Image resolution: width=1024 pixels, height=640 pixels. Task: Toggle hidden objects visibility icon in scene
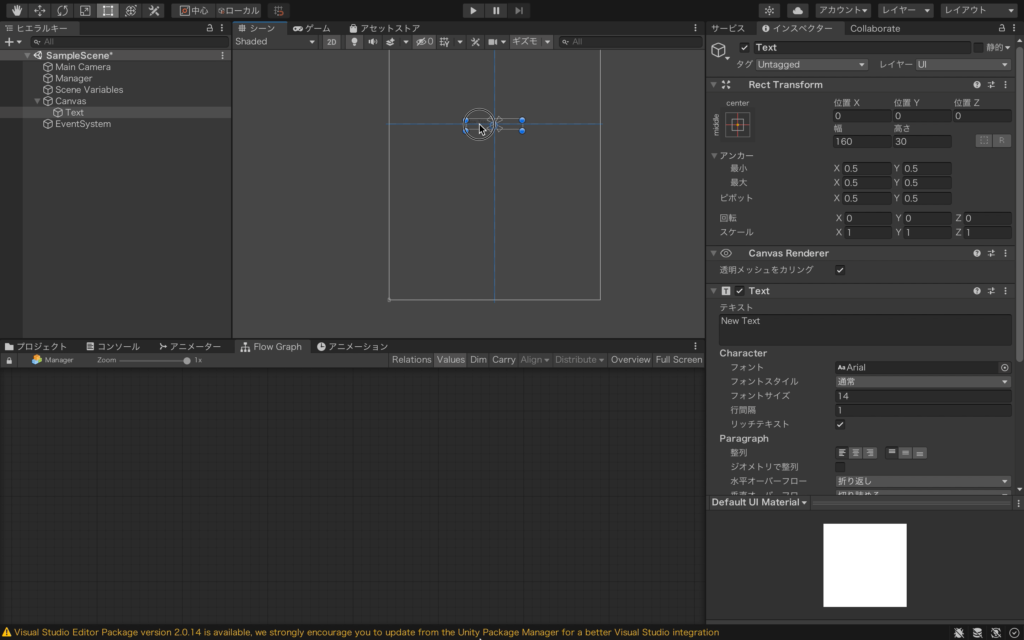[x=424, y=42]
